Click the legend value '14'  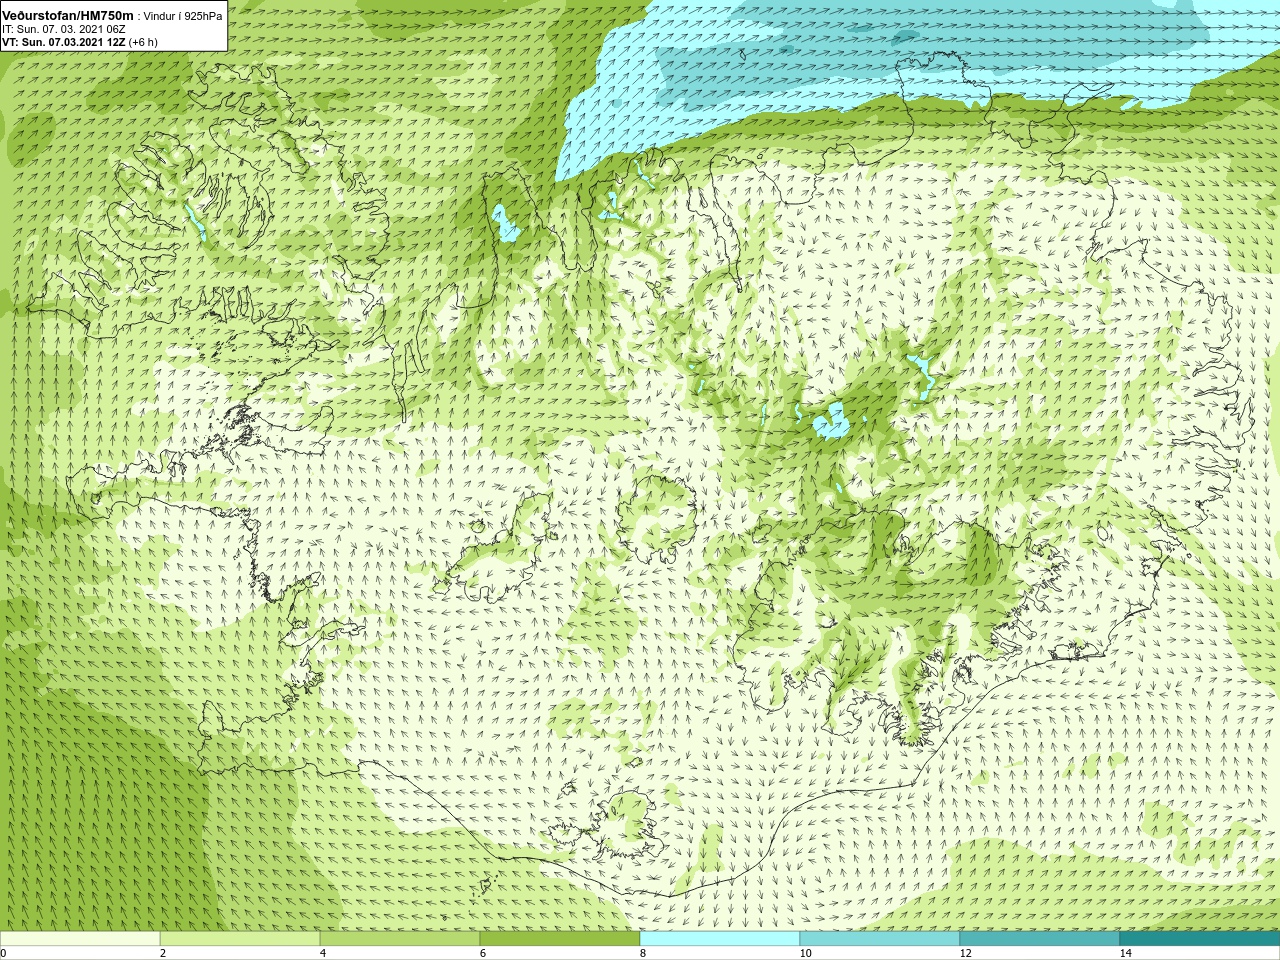(1126, 953)
